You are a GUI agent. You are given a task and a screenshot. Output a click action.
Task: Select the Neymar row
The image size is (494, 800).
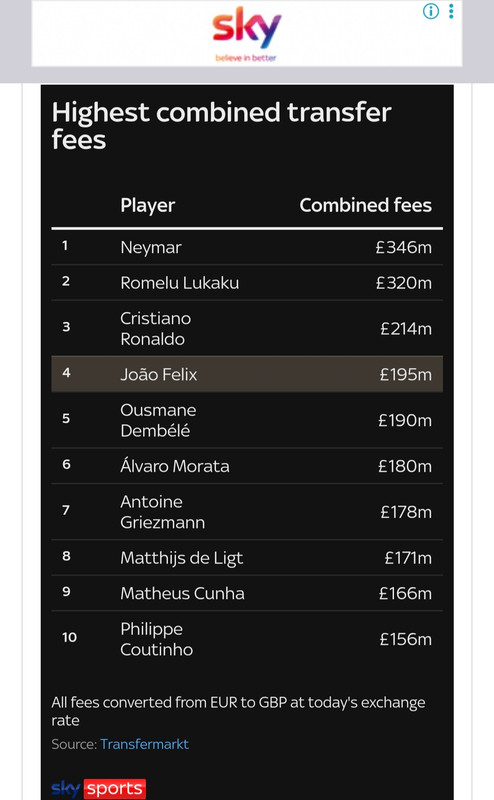tap(247, 247)
